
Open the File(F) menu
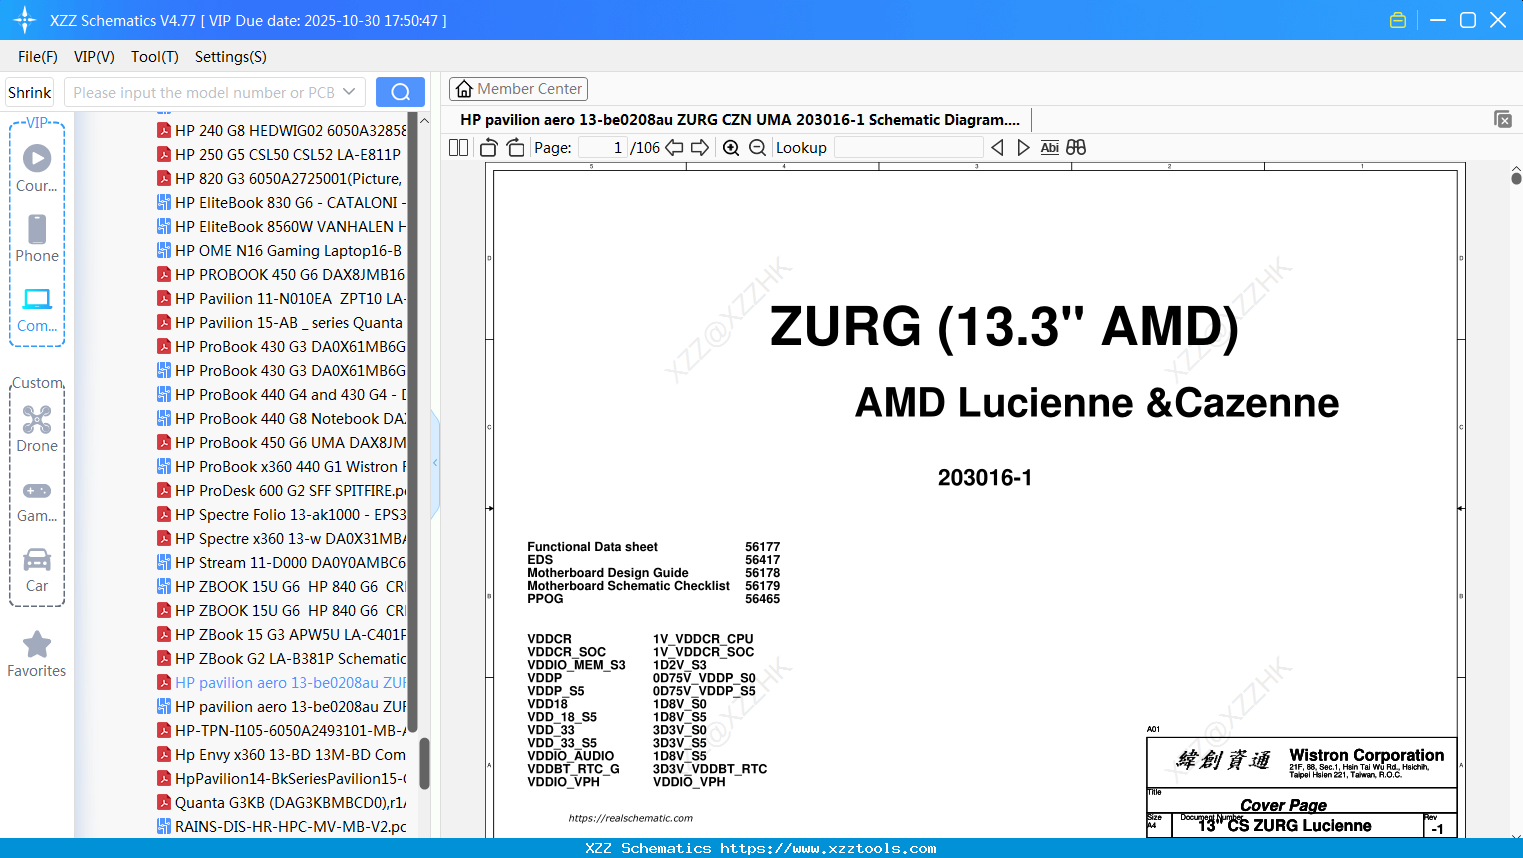(38, 57)
